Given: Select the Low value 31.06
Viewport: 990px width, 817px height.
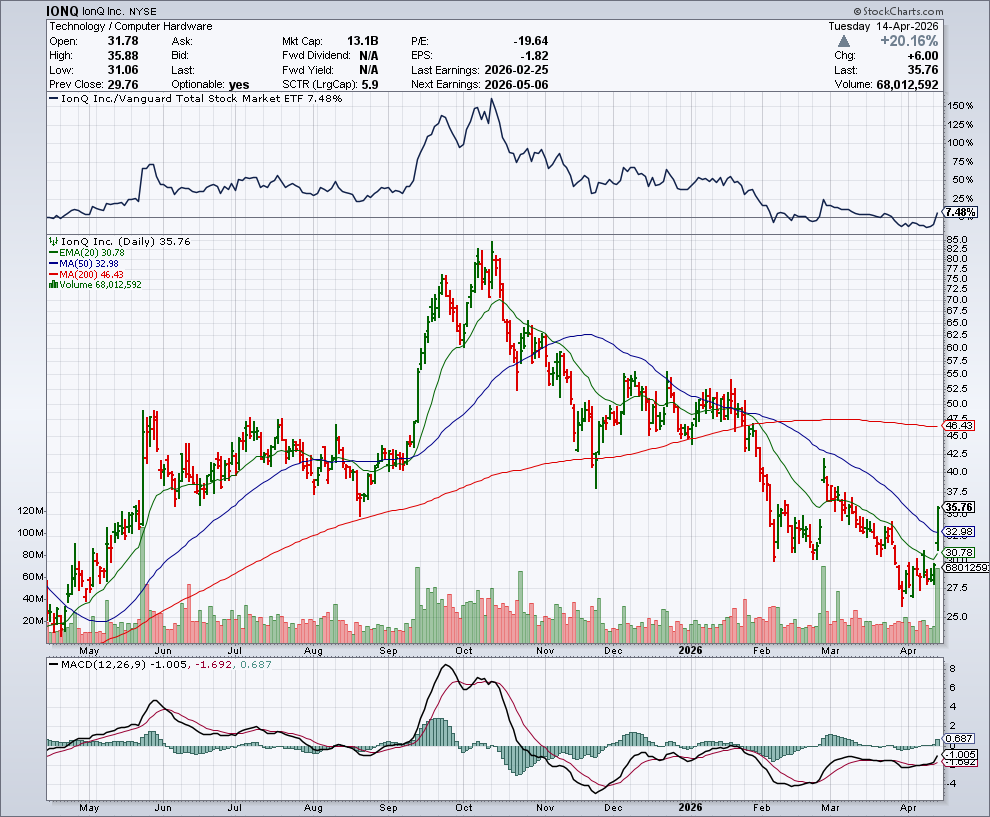Looking at the screenshot, I should tap(122, 70).
